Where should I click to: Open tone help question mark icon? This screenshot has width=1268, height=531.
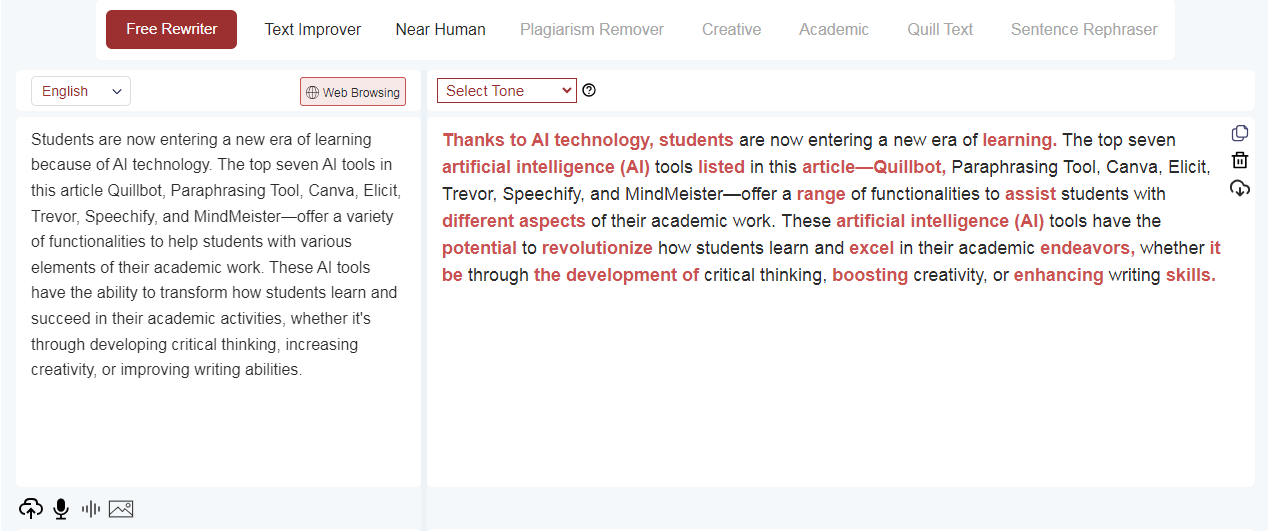coord(589,90)
